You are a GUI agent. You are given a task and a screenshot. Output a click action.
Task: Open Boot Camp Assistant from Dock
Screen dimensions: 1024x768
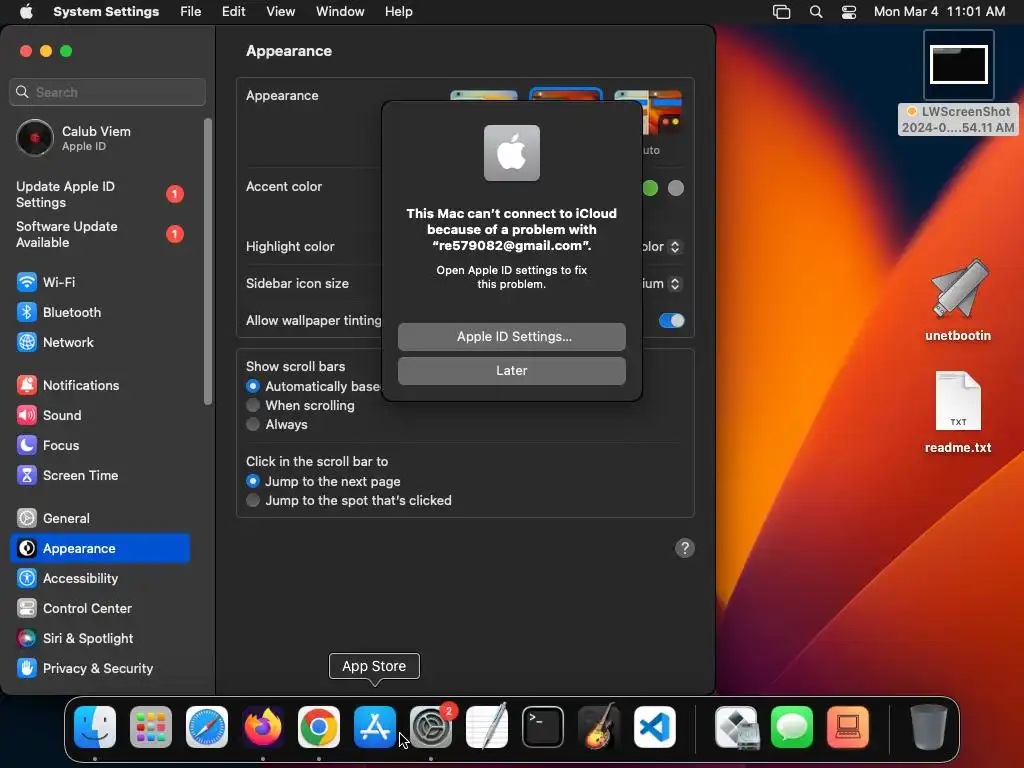click(736, 727)
